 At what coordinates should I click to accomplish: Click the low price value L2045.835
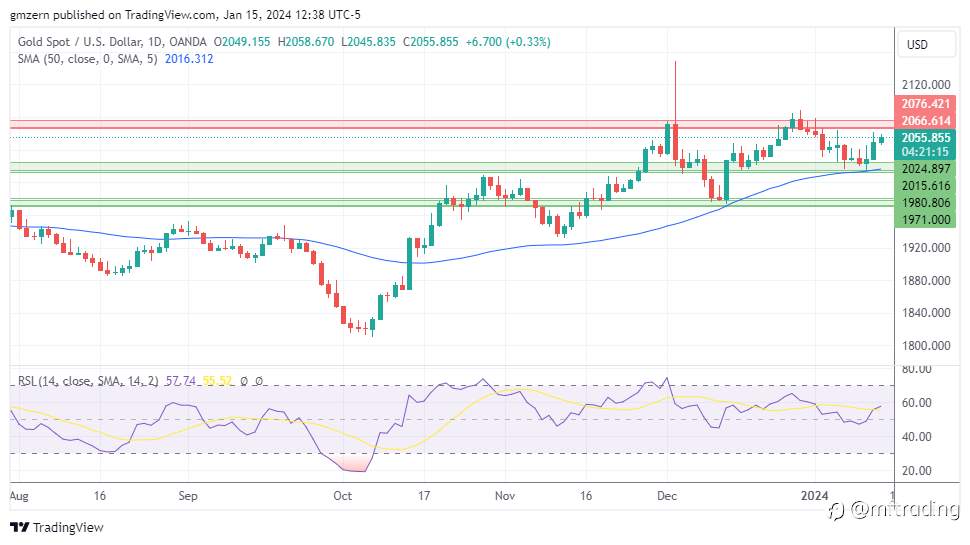point(368,41)
